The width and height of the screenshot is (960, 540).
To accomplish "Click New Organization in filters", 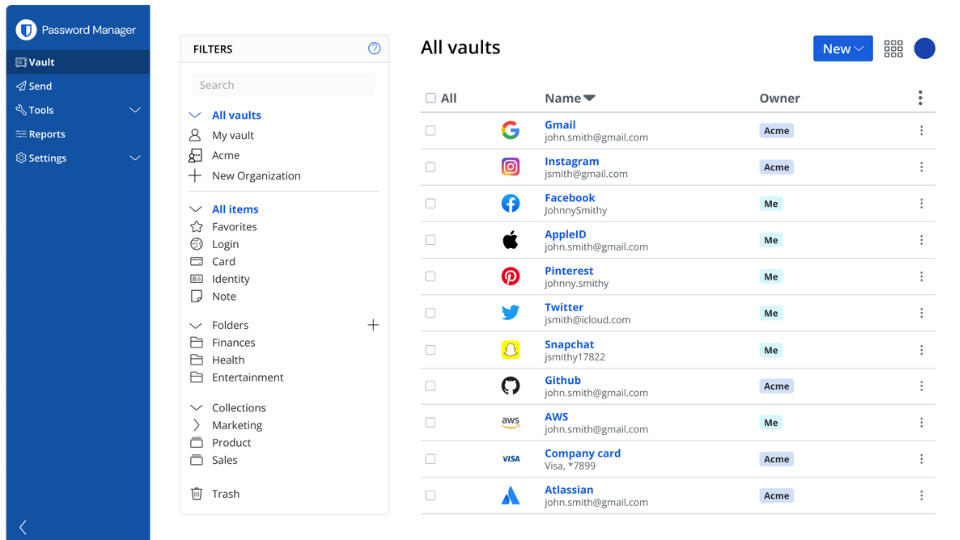I will (255, 176).
